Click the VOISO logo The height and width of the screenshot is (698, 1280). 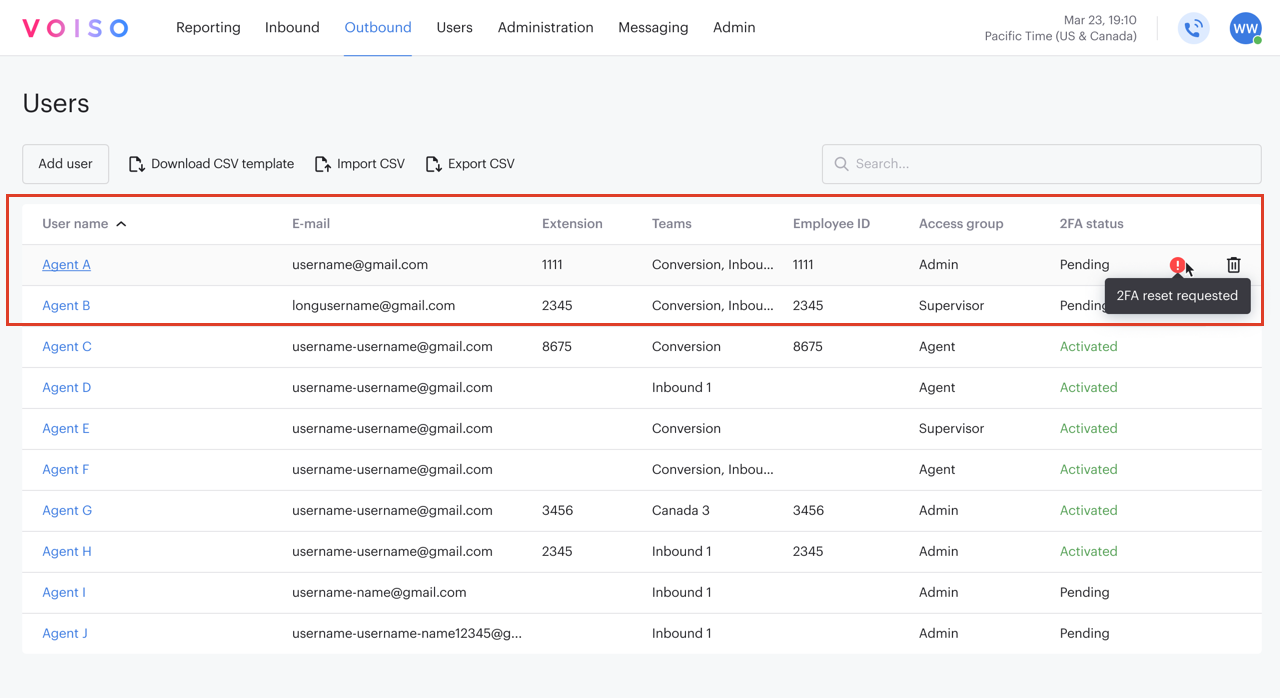coord(75,28)
